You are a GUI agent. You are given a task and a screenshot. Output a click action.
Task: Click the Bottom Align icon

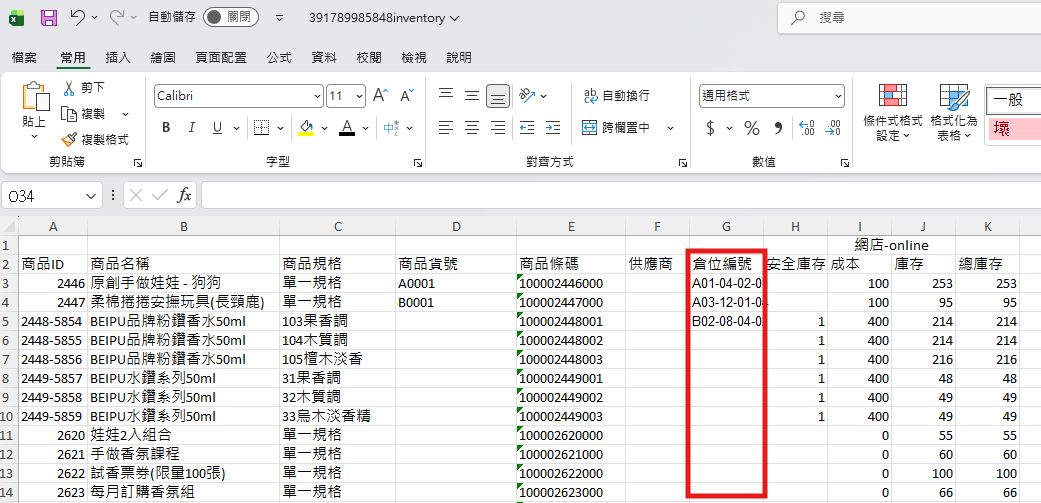click(x=497, y=96)
